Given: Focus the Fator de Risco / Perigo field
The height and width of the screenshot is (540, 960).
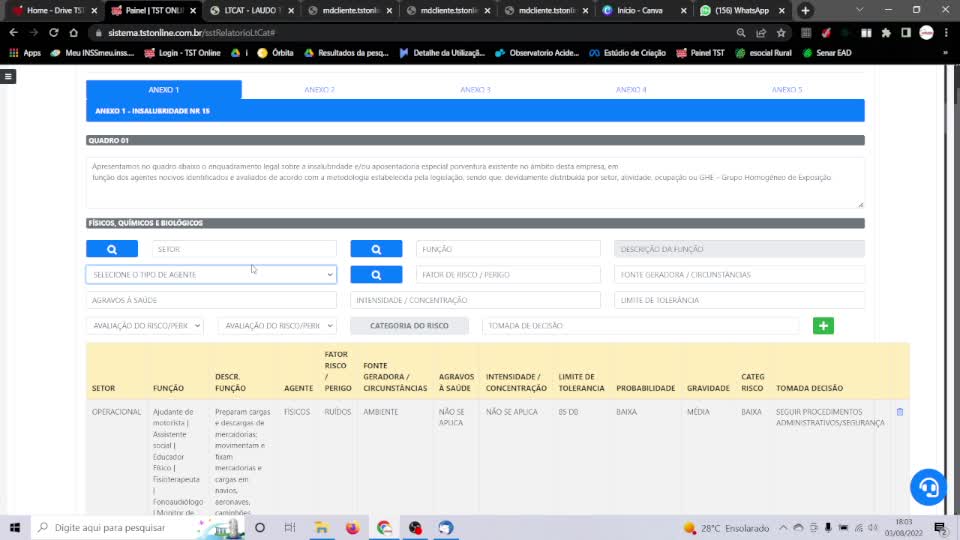Looking at the screenshot, I should (x=508, y=275).
